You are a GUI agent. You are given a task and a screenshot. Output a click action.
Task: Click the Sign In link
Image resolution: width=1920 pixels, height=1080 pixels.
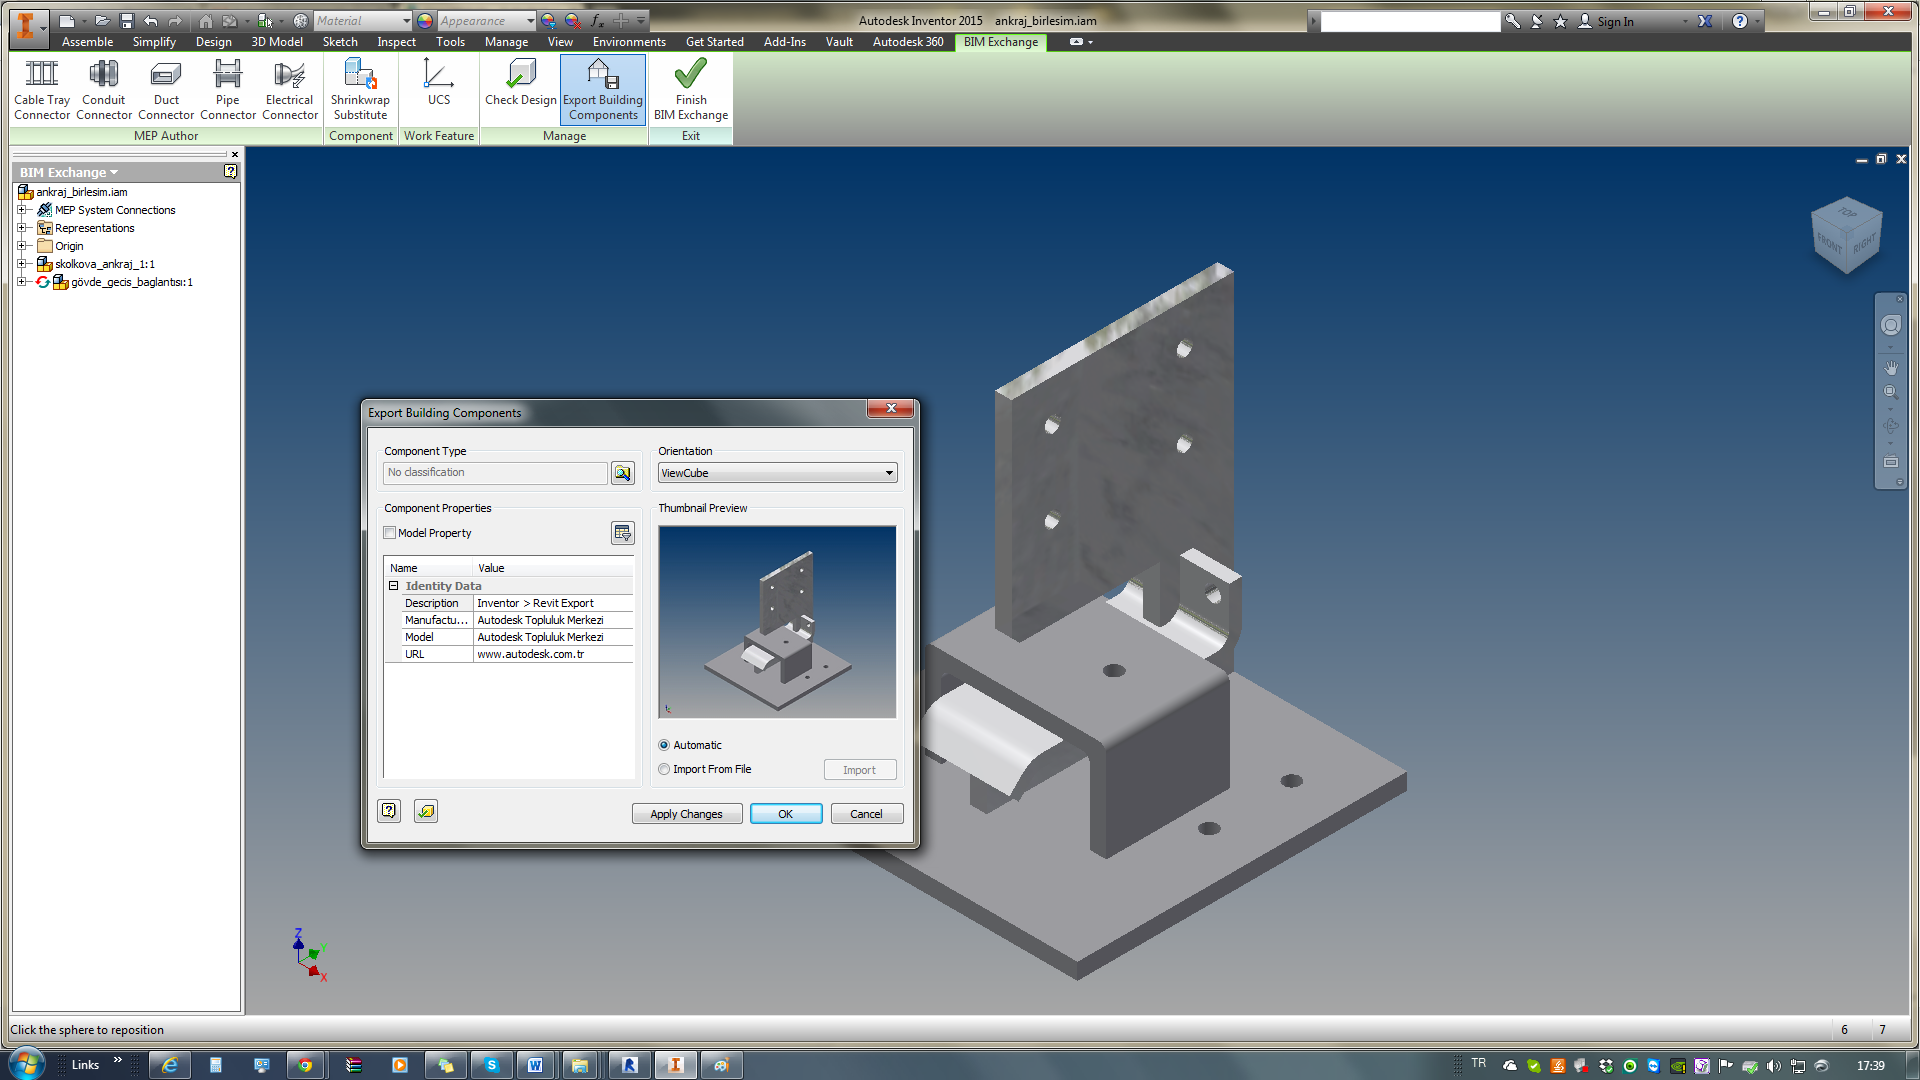tap(1615, 21)
